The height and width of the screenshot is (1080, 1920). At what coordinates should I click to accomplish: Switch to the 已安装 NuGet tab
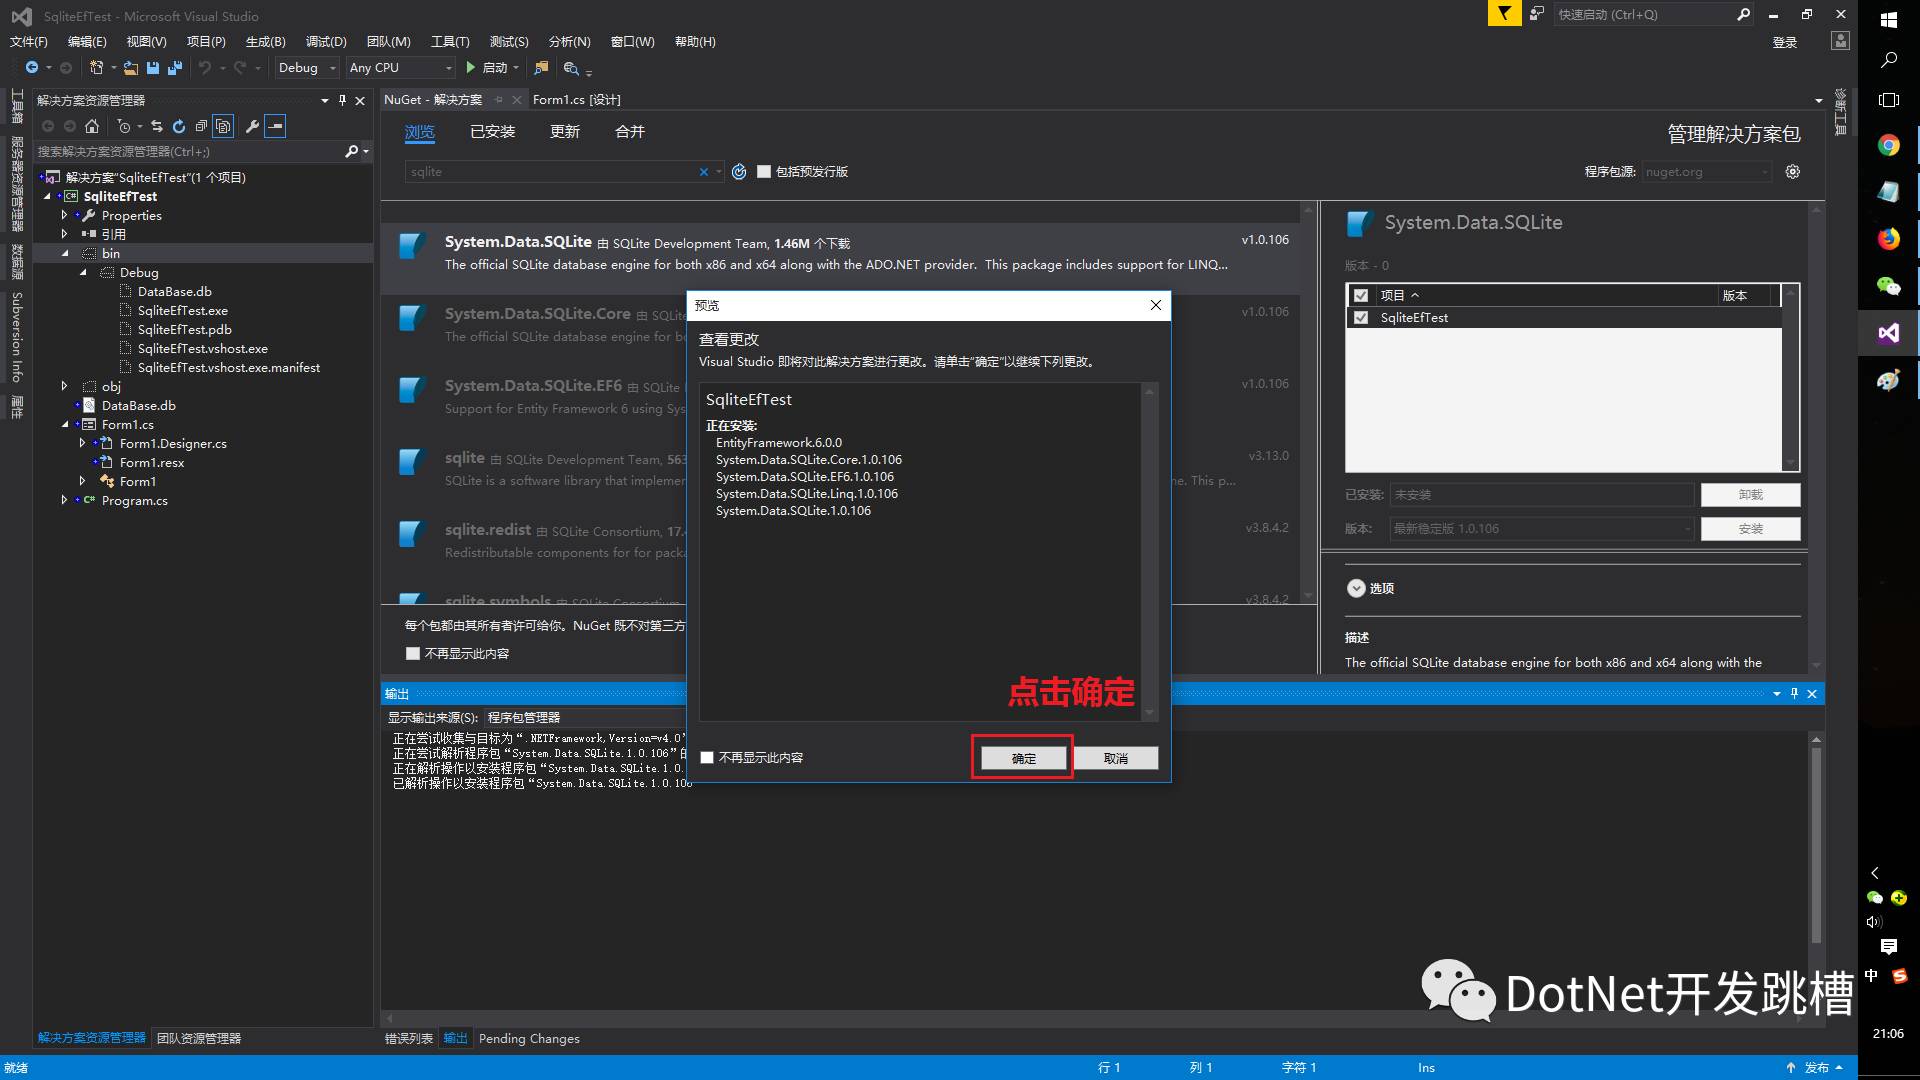click(x=493, y=132)
